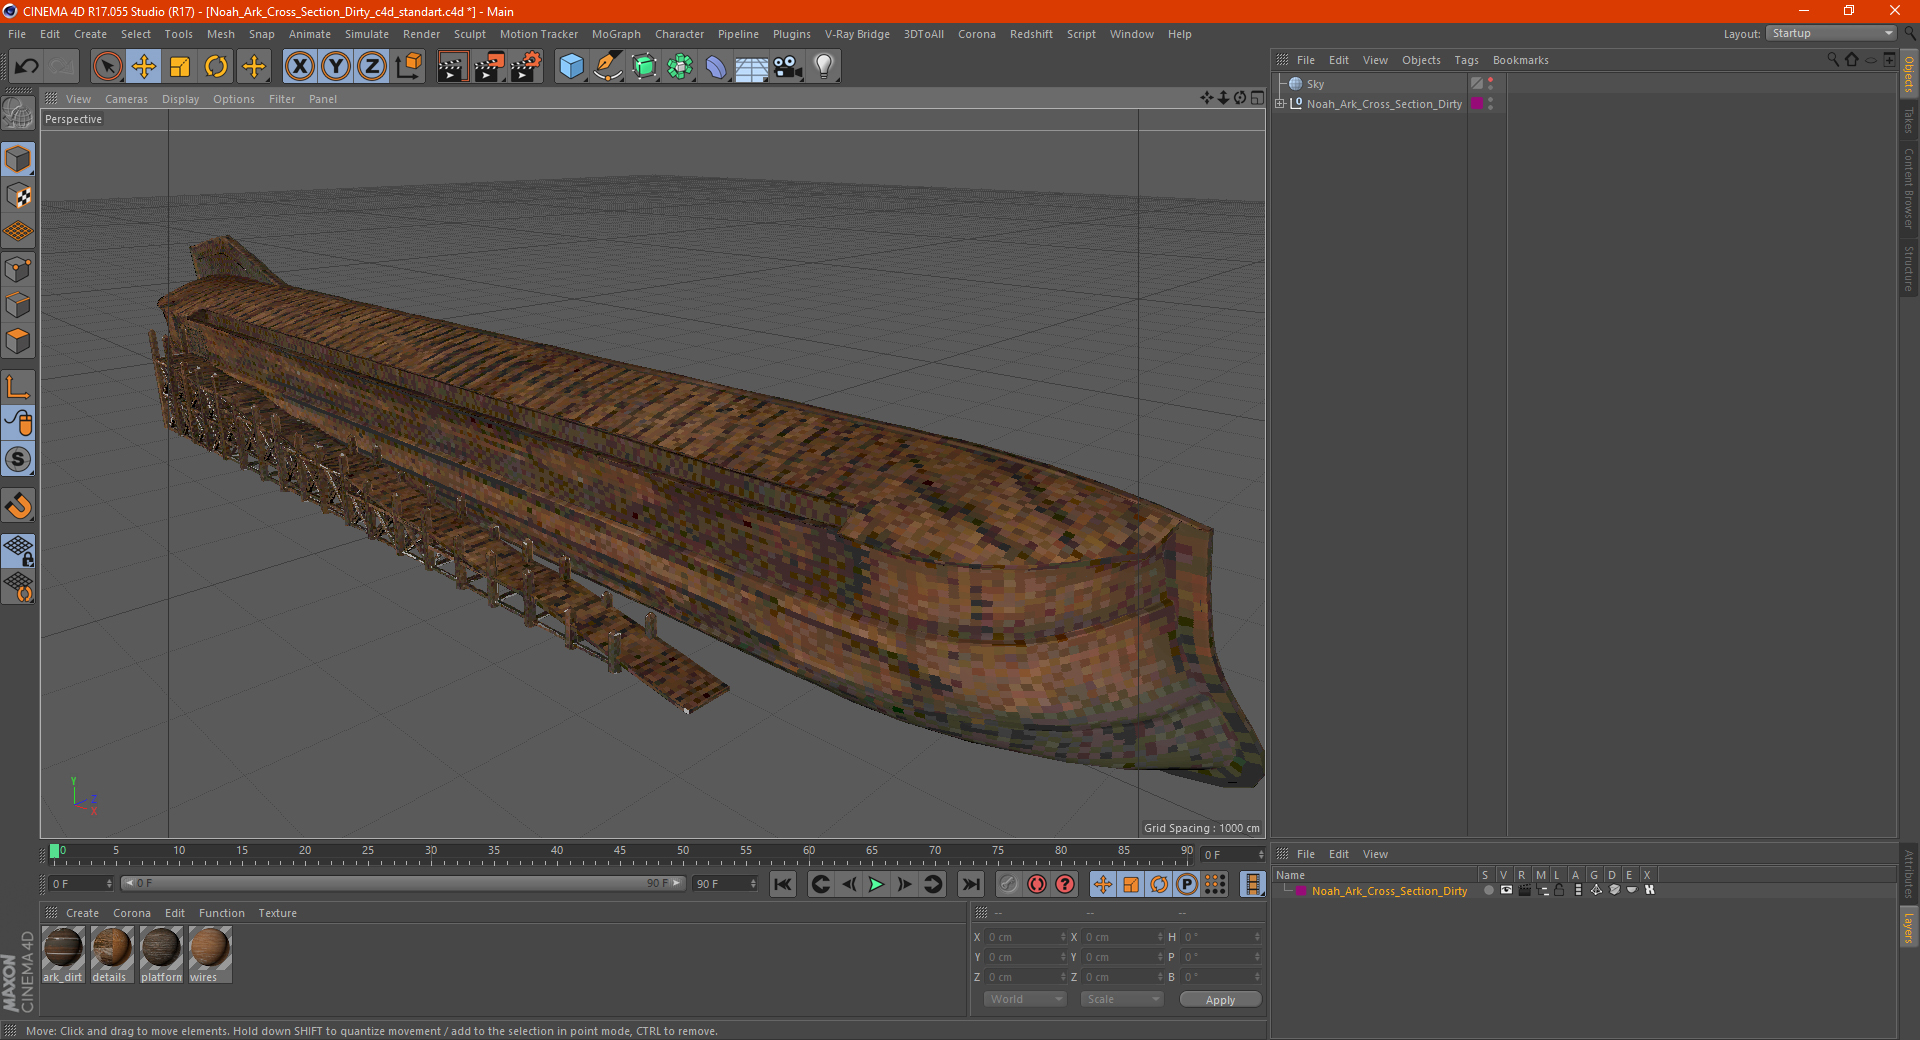Add a Cube primitive object
The height and width of the screenshot is (1040, 1920).
(571, 67)
